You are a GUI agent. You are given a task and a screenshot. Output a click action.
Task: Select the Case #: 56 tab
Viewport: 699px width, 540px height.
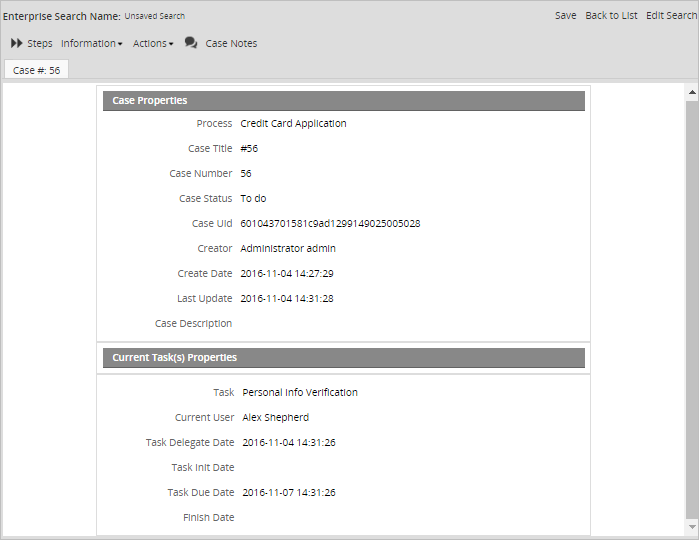[37, 71]
